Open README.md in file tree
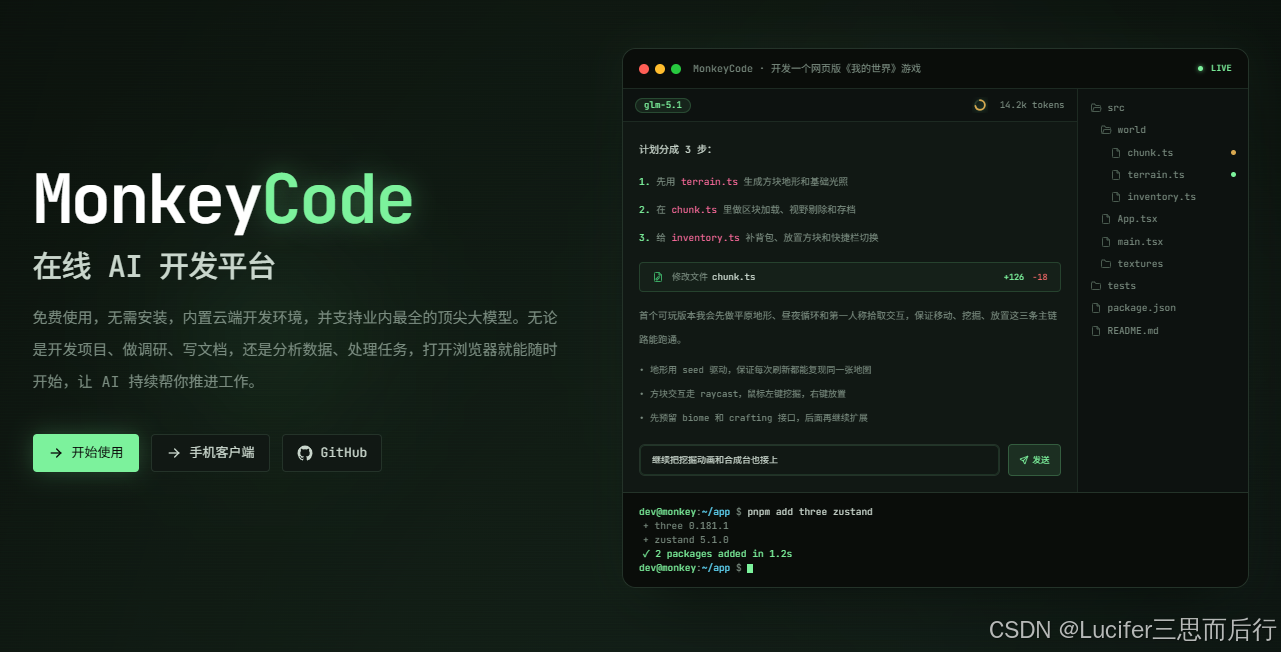 point(1133,331)
